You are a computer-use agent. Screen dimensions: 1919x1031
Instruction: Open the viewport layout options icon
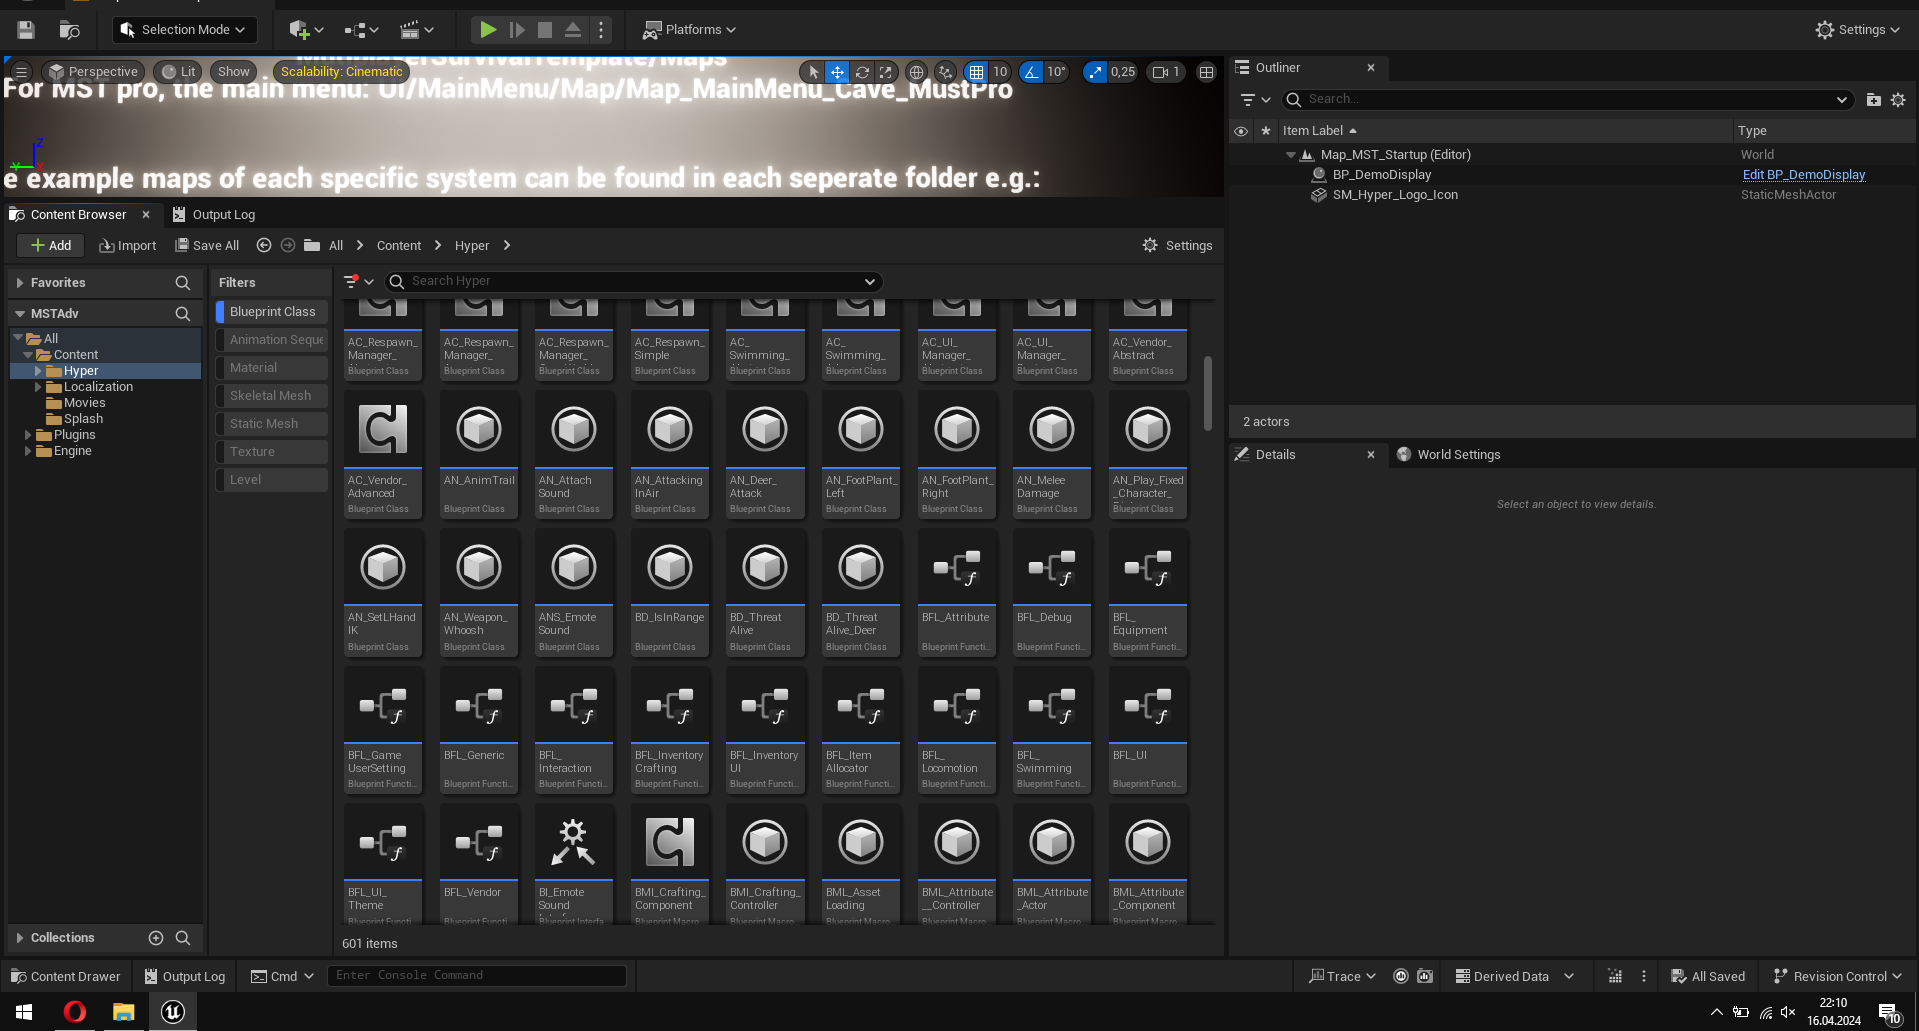click(1207, 72)
